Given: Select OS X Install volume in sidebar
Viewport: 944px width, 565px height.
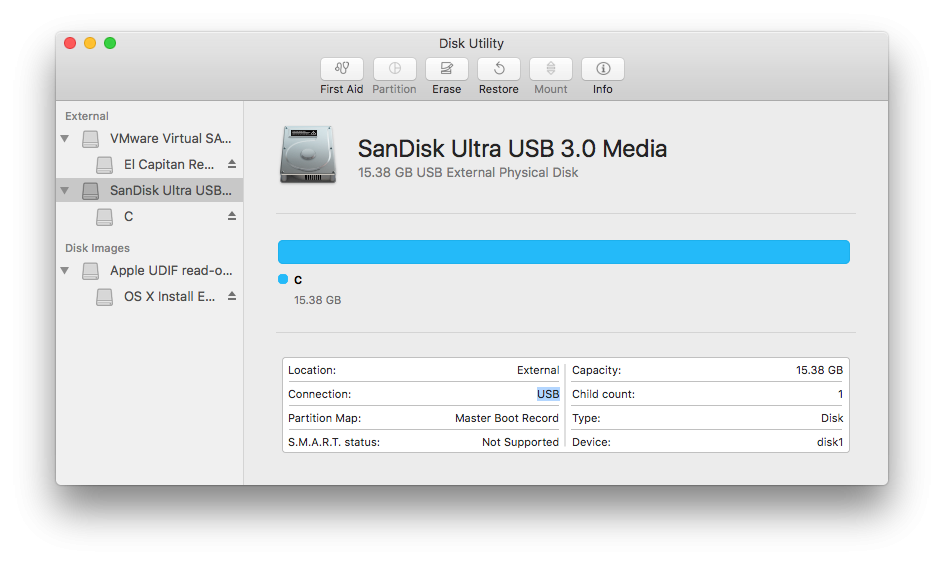Looking at the screenshot, I should pos(168,296).
